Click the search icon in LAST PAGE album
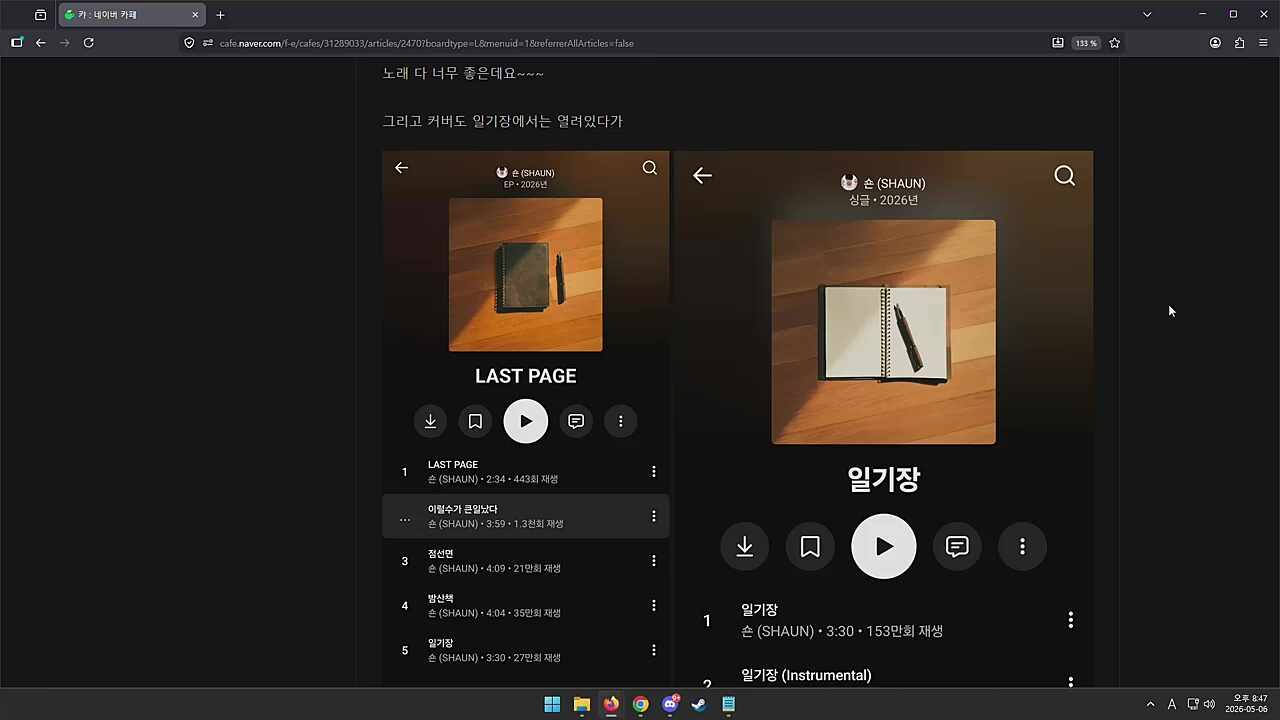 [650, 168]
